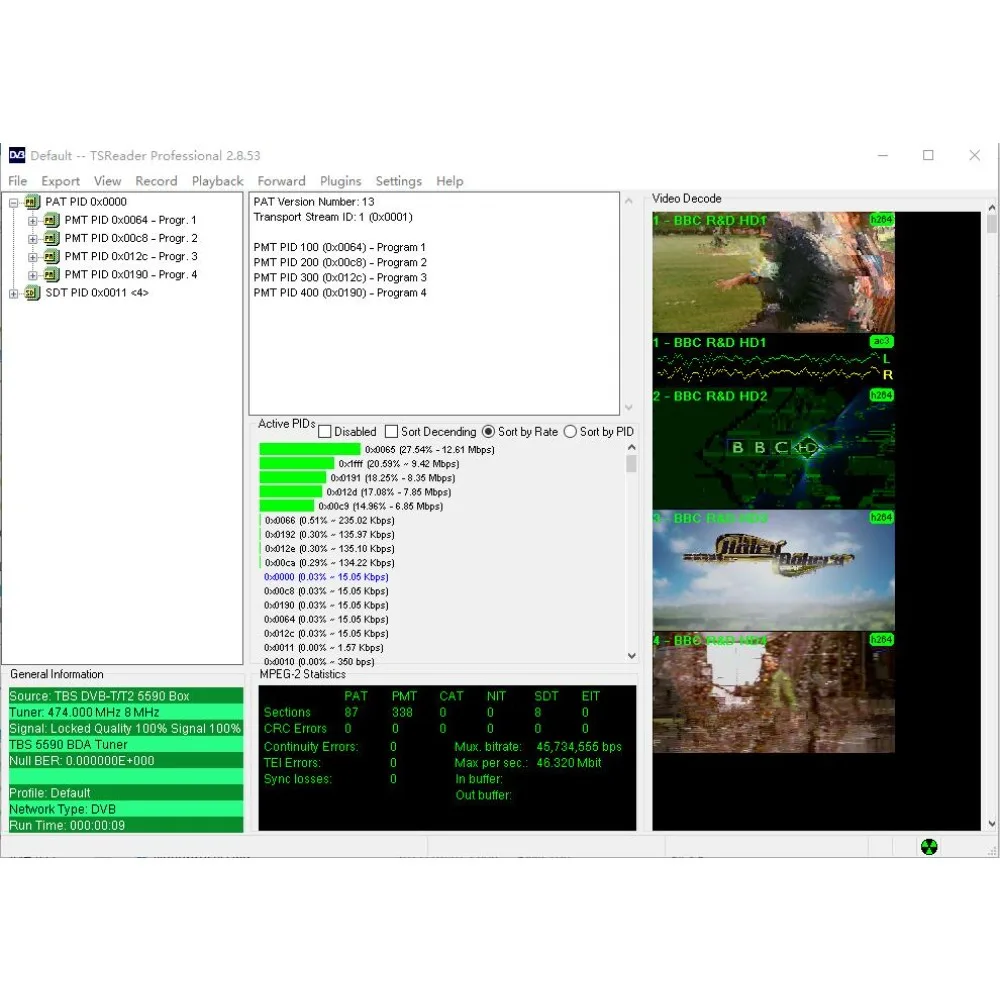Click the PMT icon for Progr. 2
1000x1000 pixels.
(x=52, y=239)
